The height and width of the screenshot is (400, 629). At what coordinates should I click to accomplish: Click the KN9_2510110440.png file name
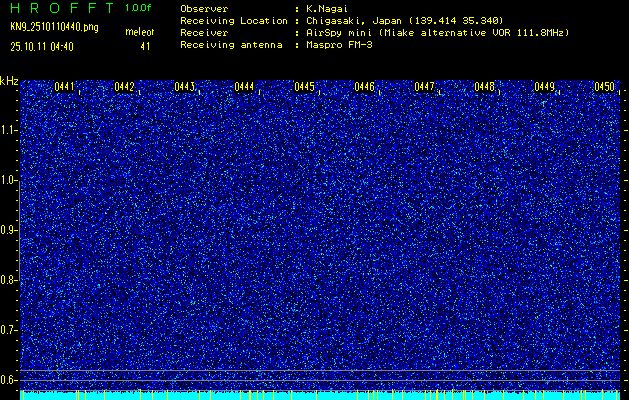pyautogui.click(x=54, y=27)
